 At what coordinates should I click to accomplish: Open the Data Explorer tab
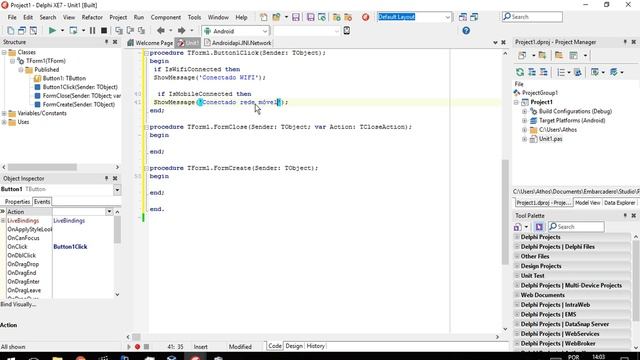tap(620, 203)
